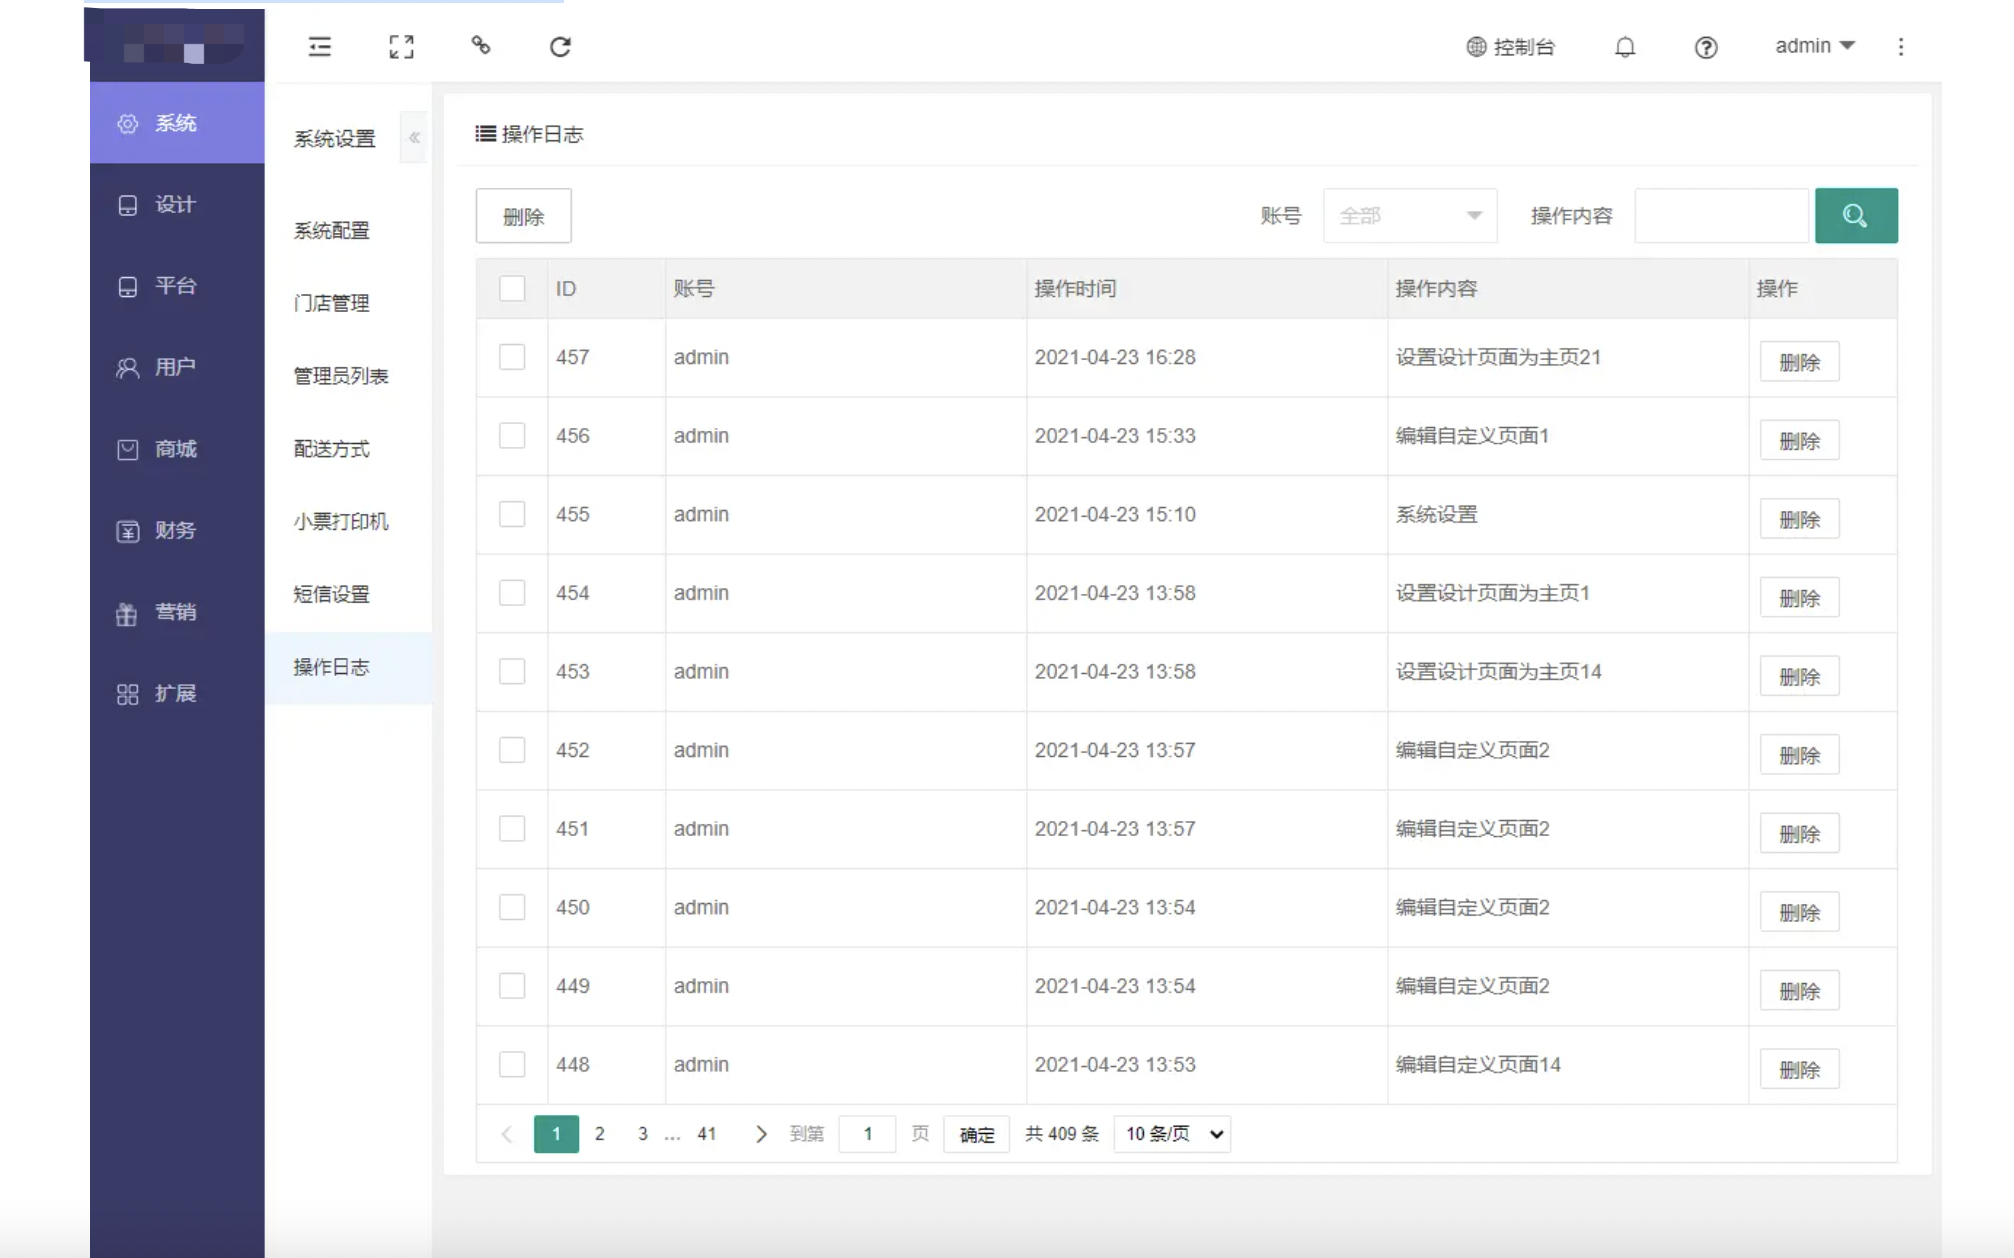Screen dimensions: 2014x1258
Task: Check the checkbox for log ID 449
Action: coord(512,986)
